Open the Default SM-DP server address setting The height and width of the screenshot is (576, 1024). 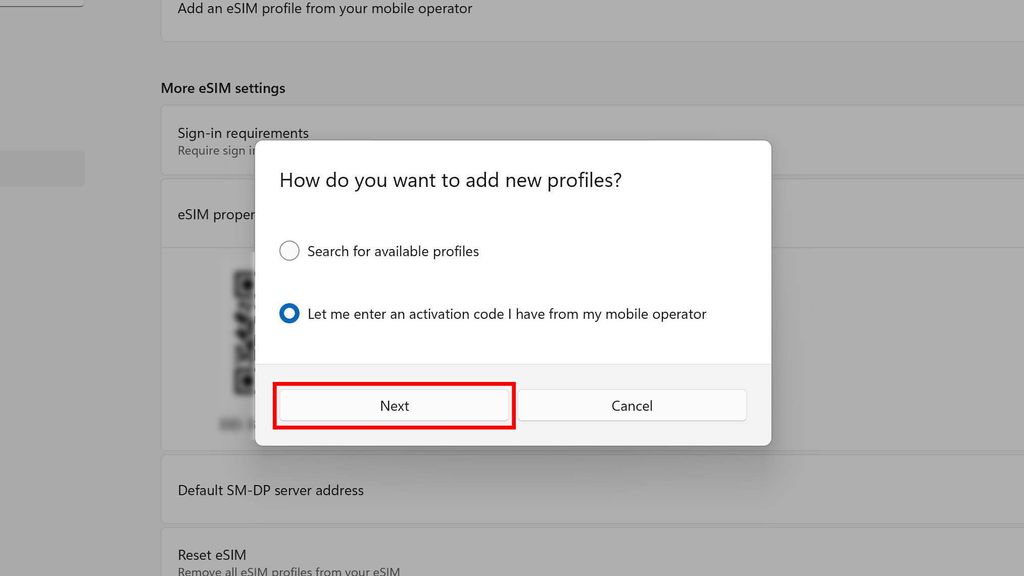(x=272, y=490)
